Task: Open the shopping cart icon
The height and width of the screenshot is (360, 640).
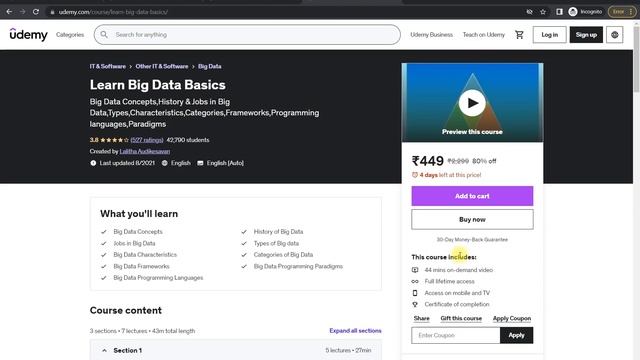Action: pos(519,35)
